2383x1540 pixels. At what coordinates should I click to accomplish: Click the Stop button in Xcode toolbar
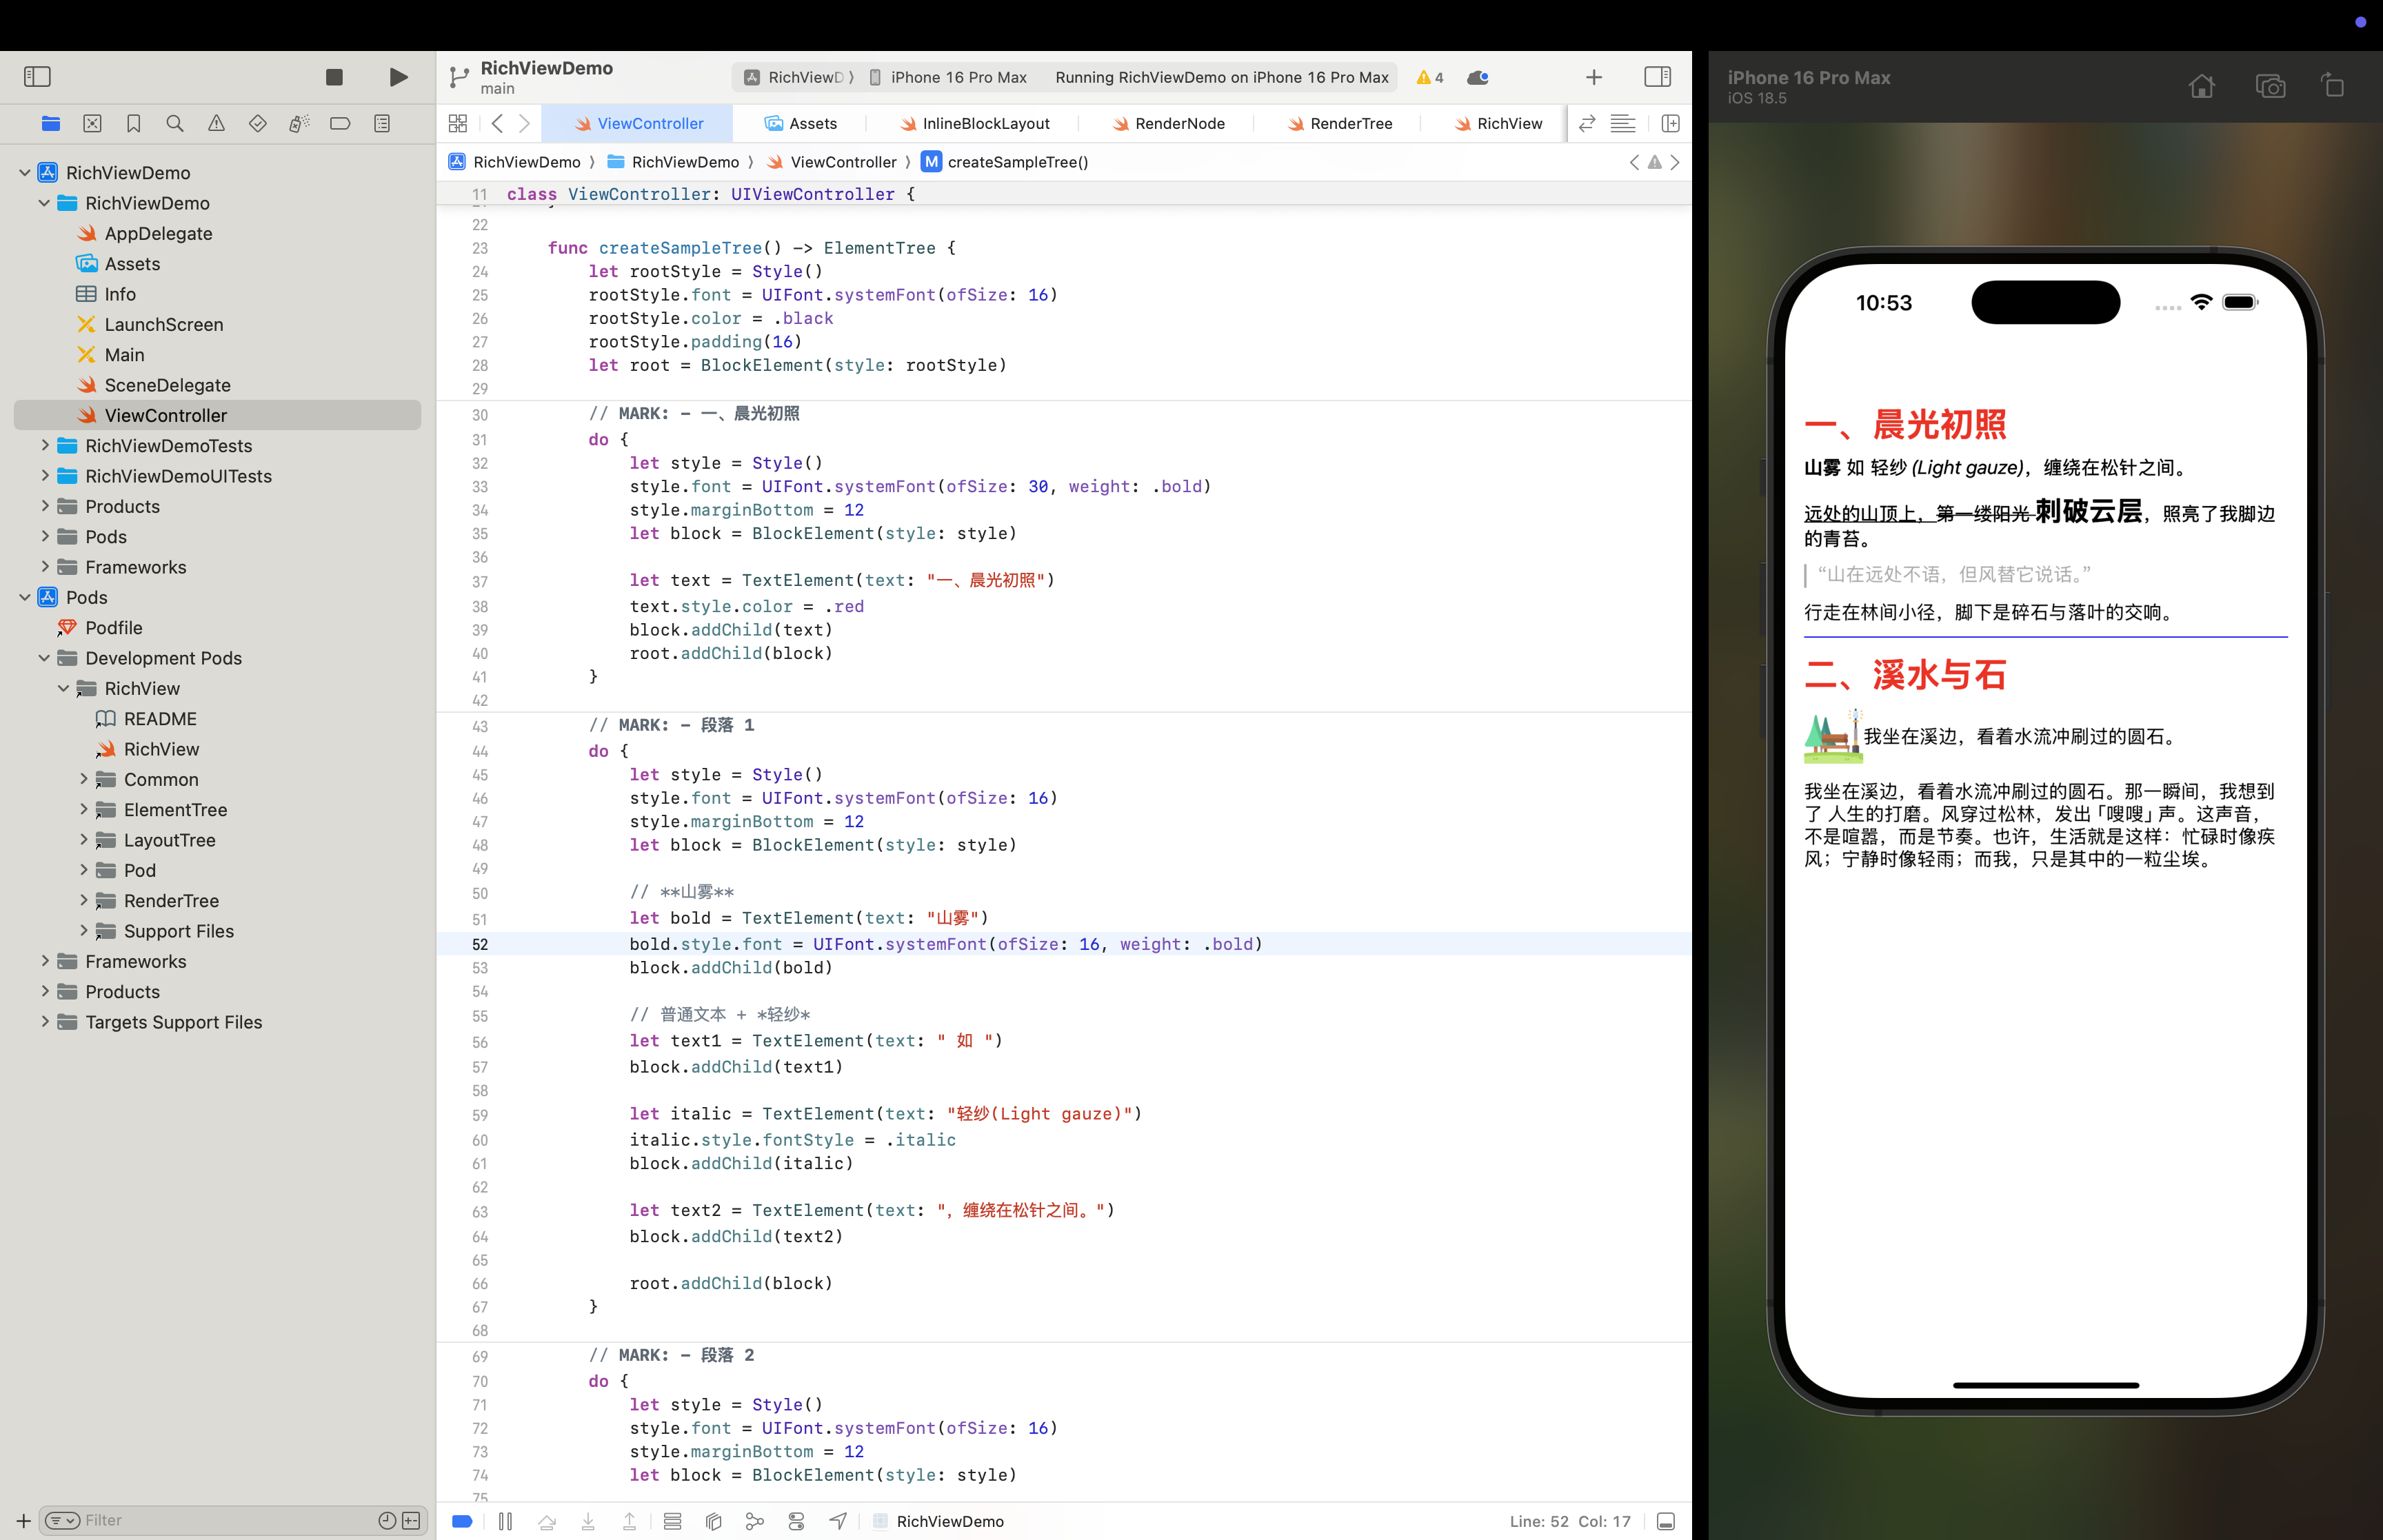tap(334, 77)
